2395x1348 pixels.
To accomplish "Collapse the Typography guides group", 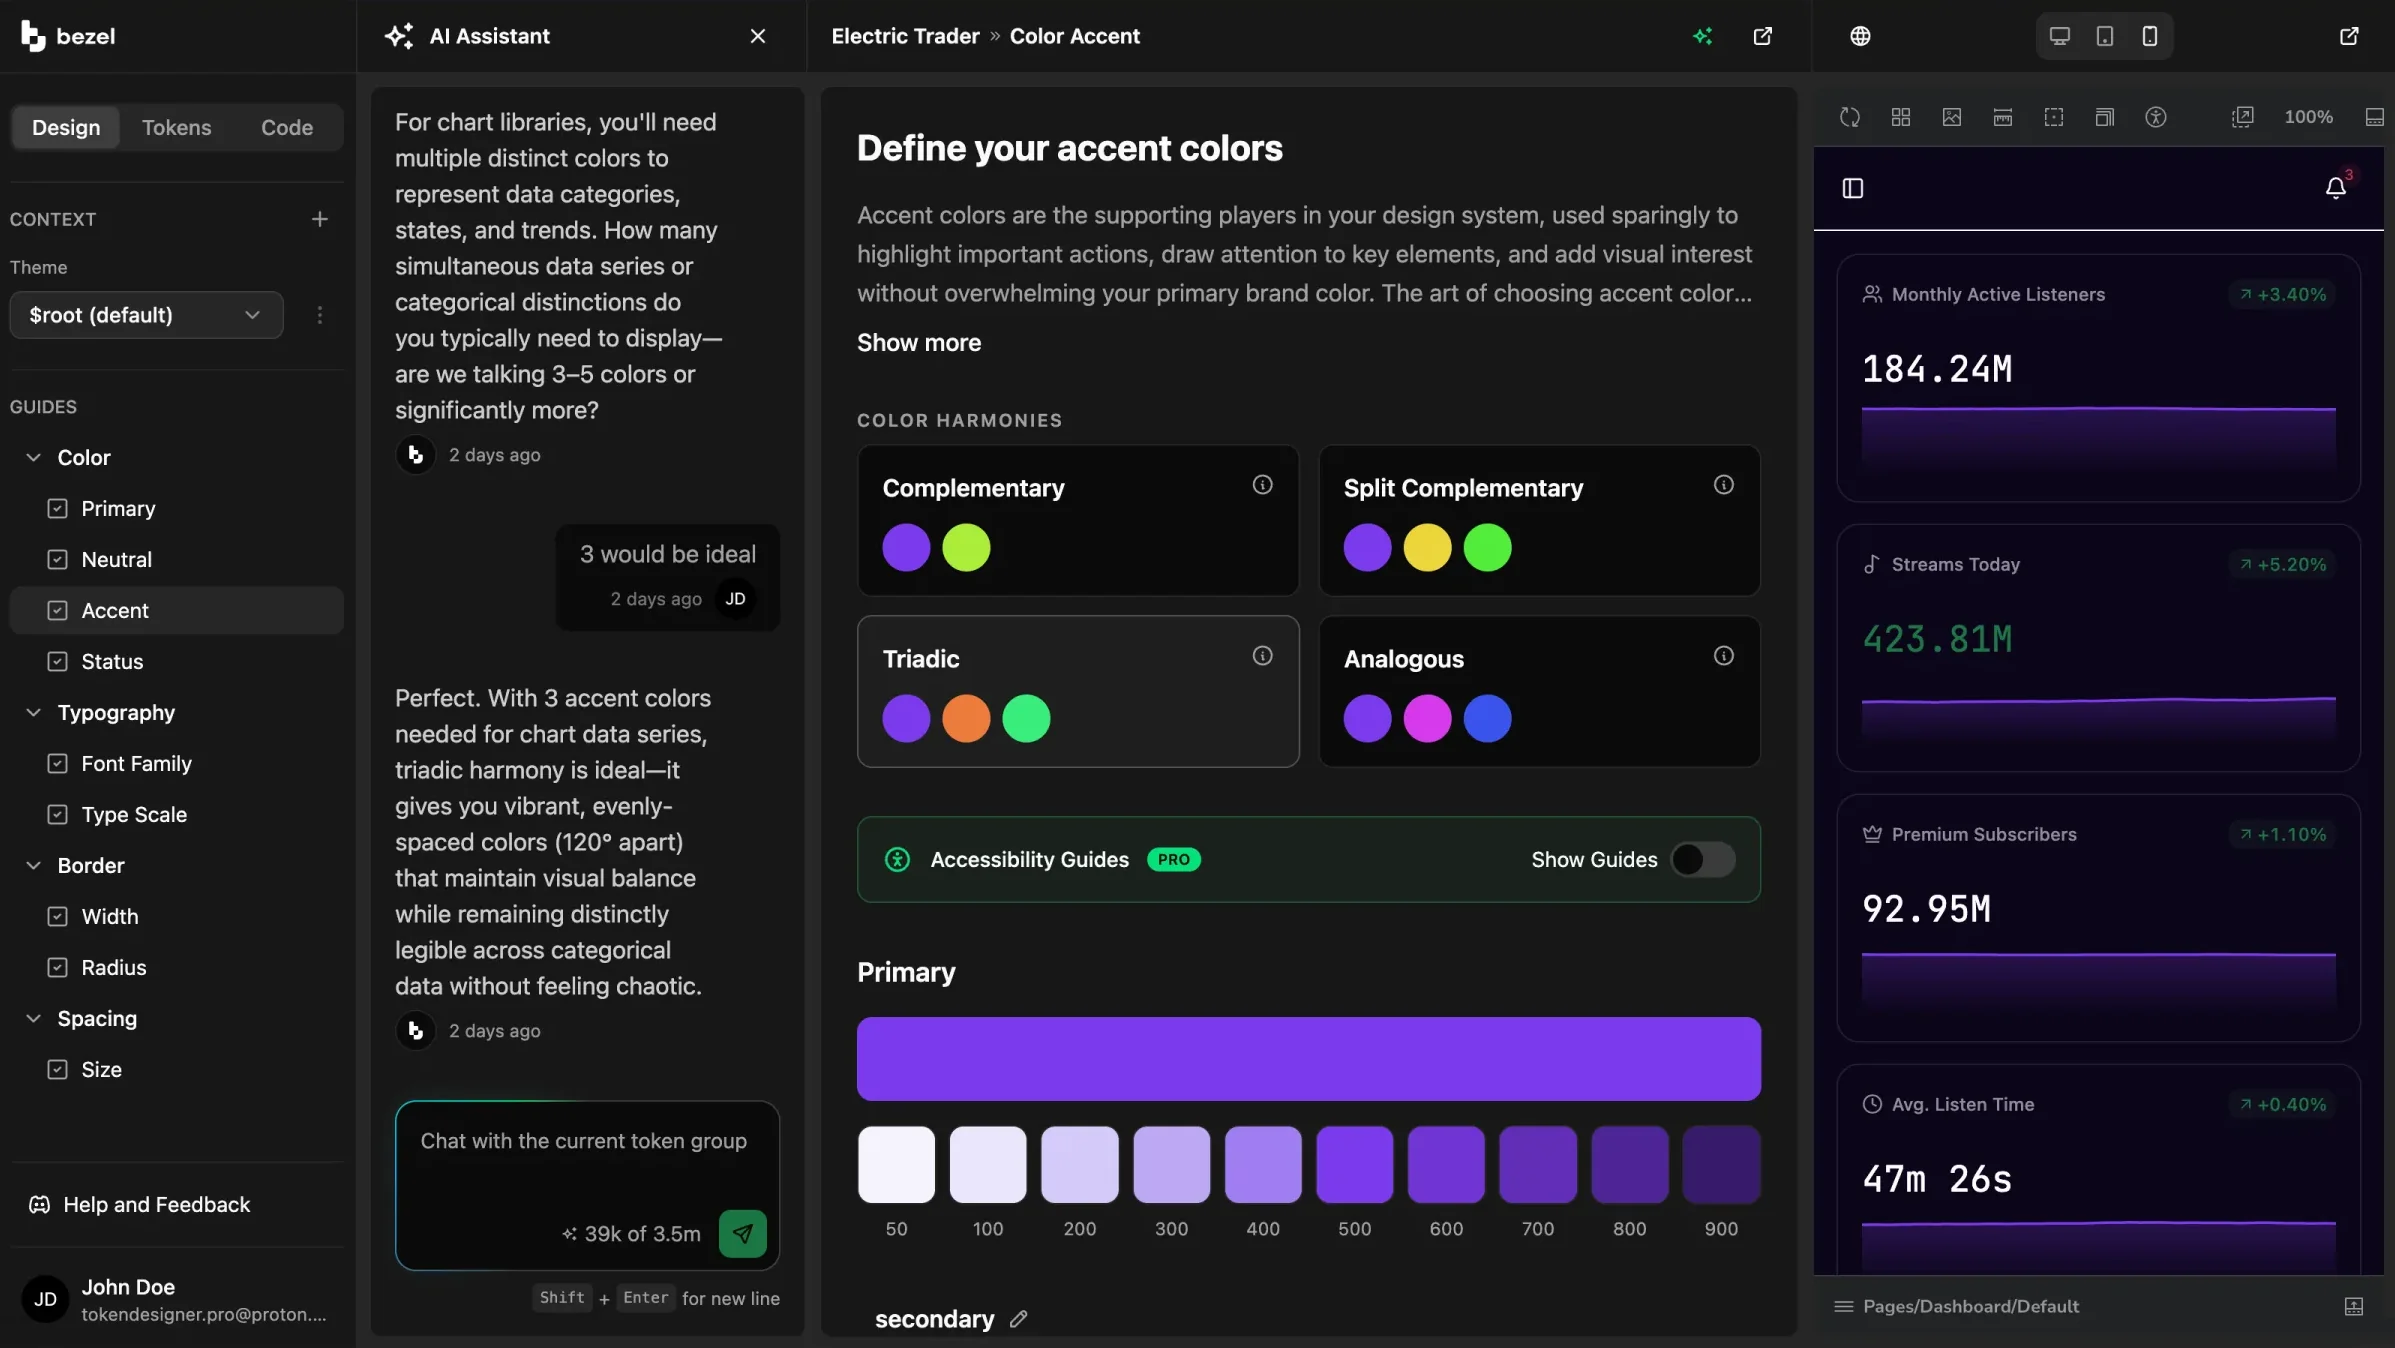I will [33, 713].
